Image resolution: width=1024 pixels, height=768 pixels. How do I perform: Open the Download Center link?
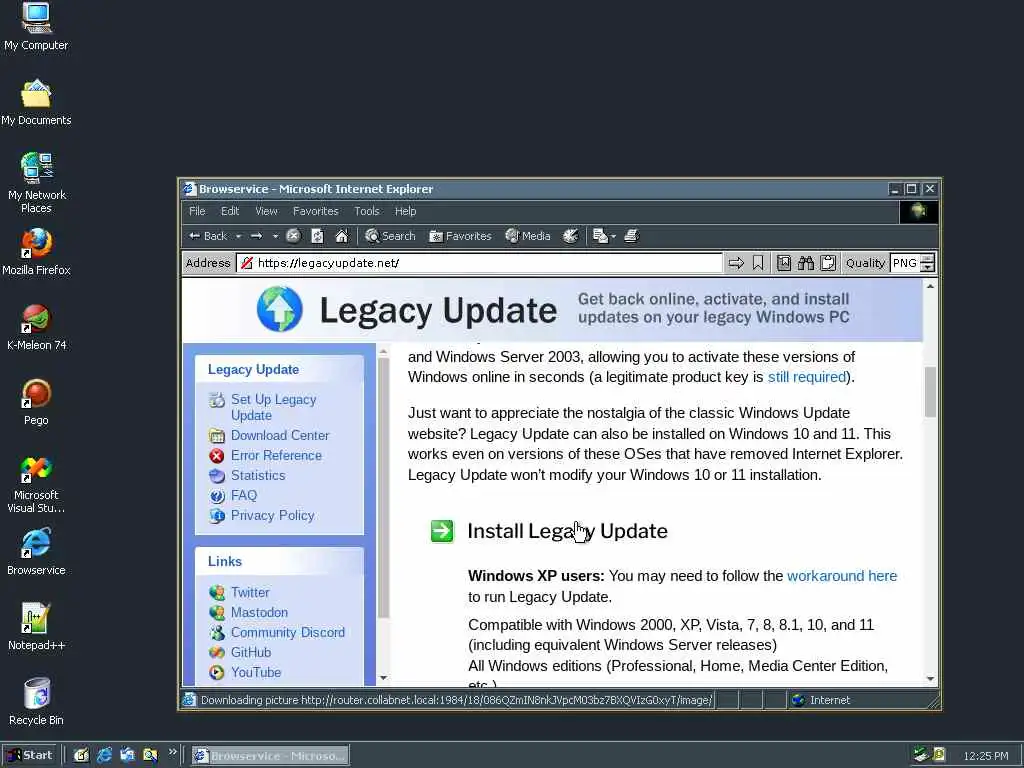[280, 435]
